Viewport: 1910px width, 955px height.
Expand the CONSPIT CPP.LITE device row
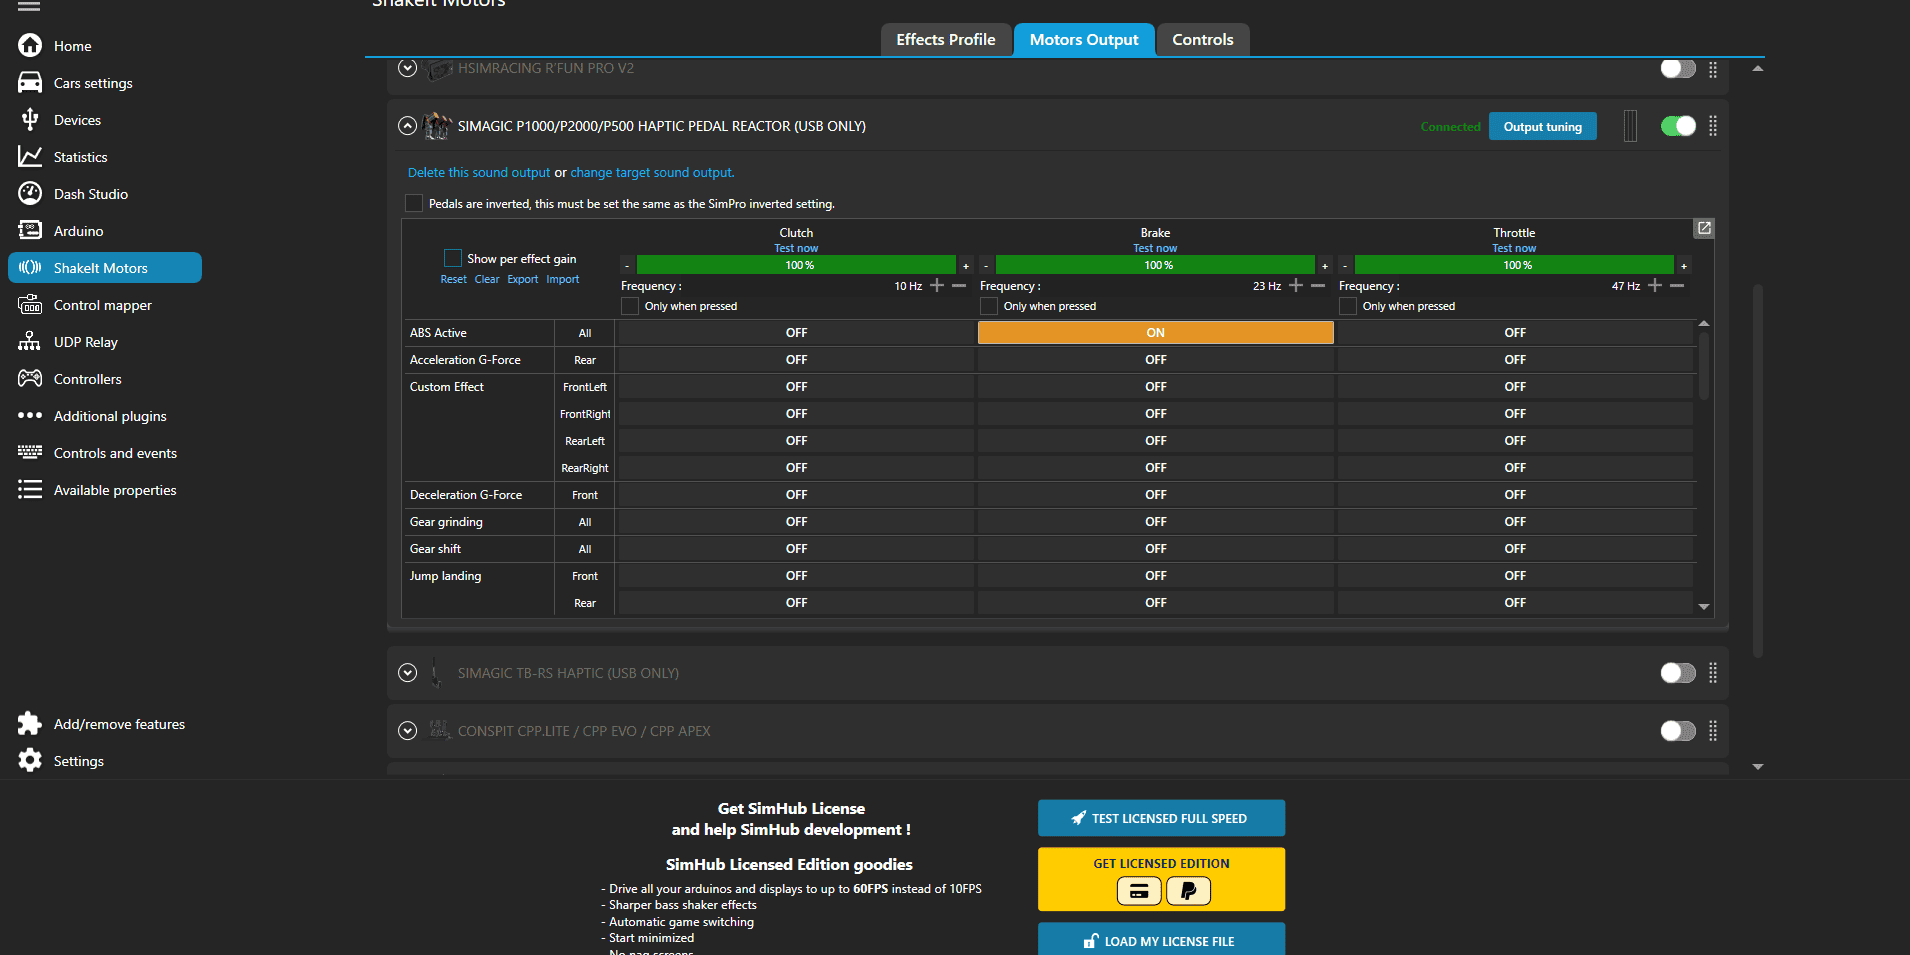point(407,731)
